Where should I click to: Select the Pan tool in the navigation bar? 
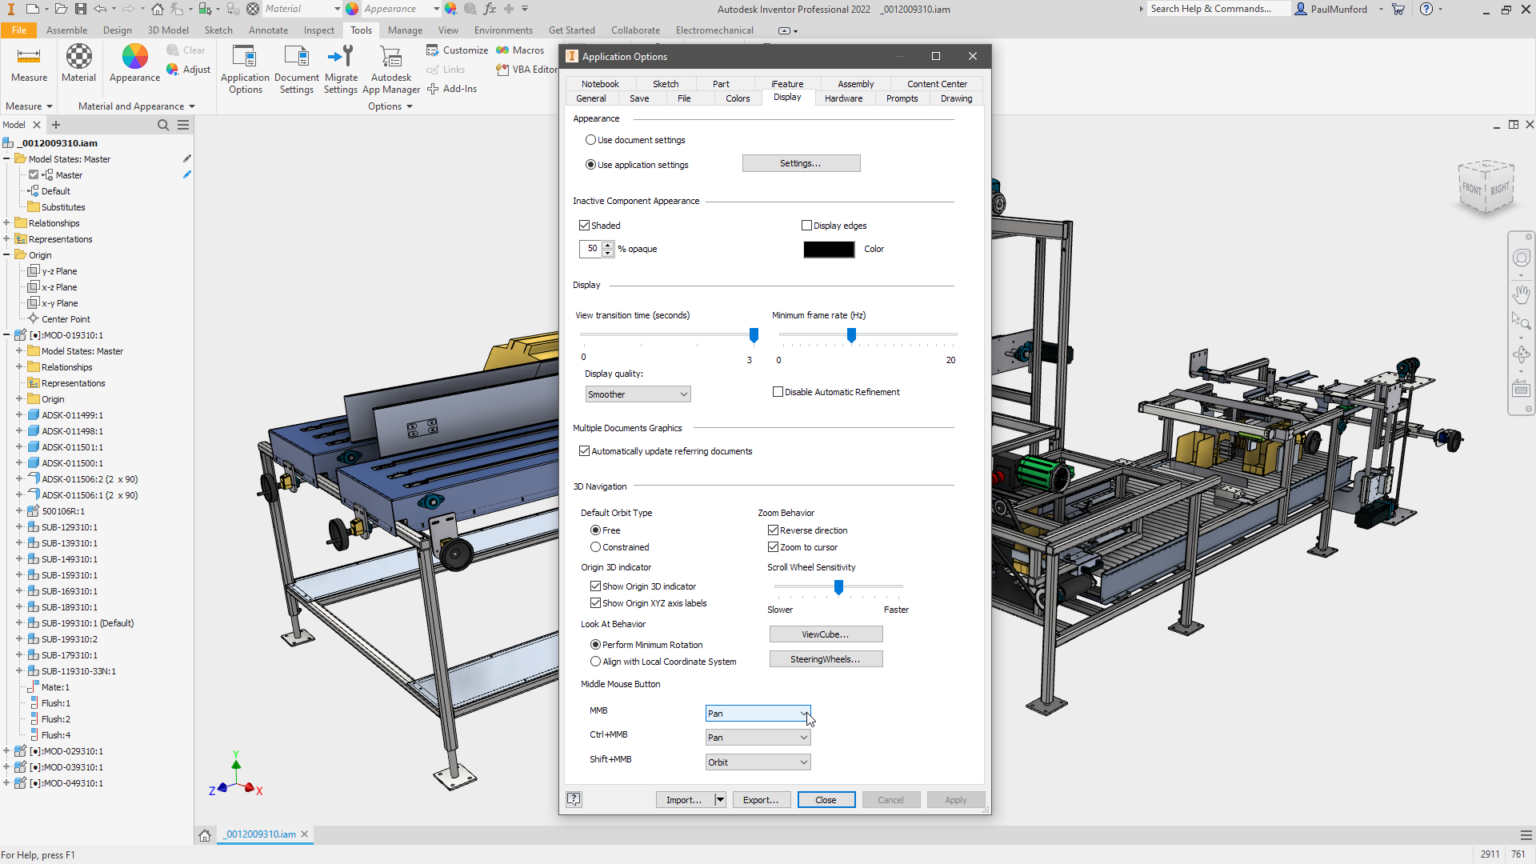[x=1521, y=293]
